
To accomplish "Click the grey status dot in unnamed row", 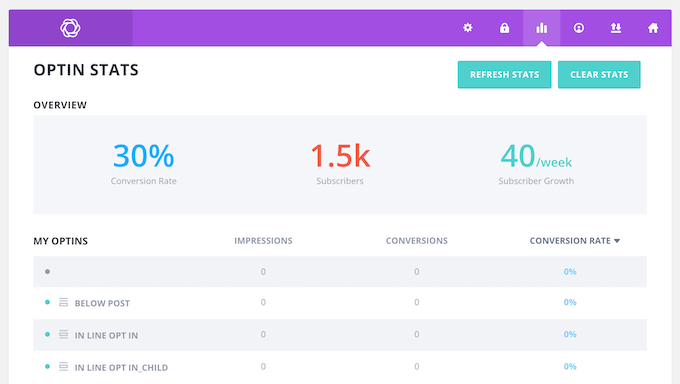I will [x=47, y=272].
